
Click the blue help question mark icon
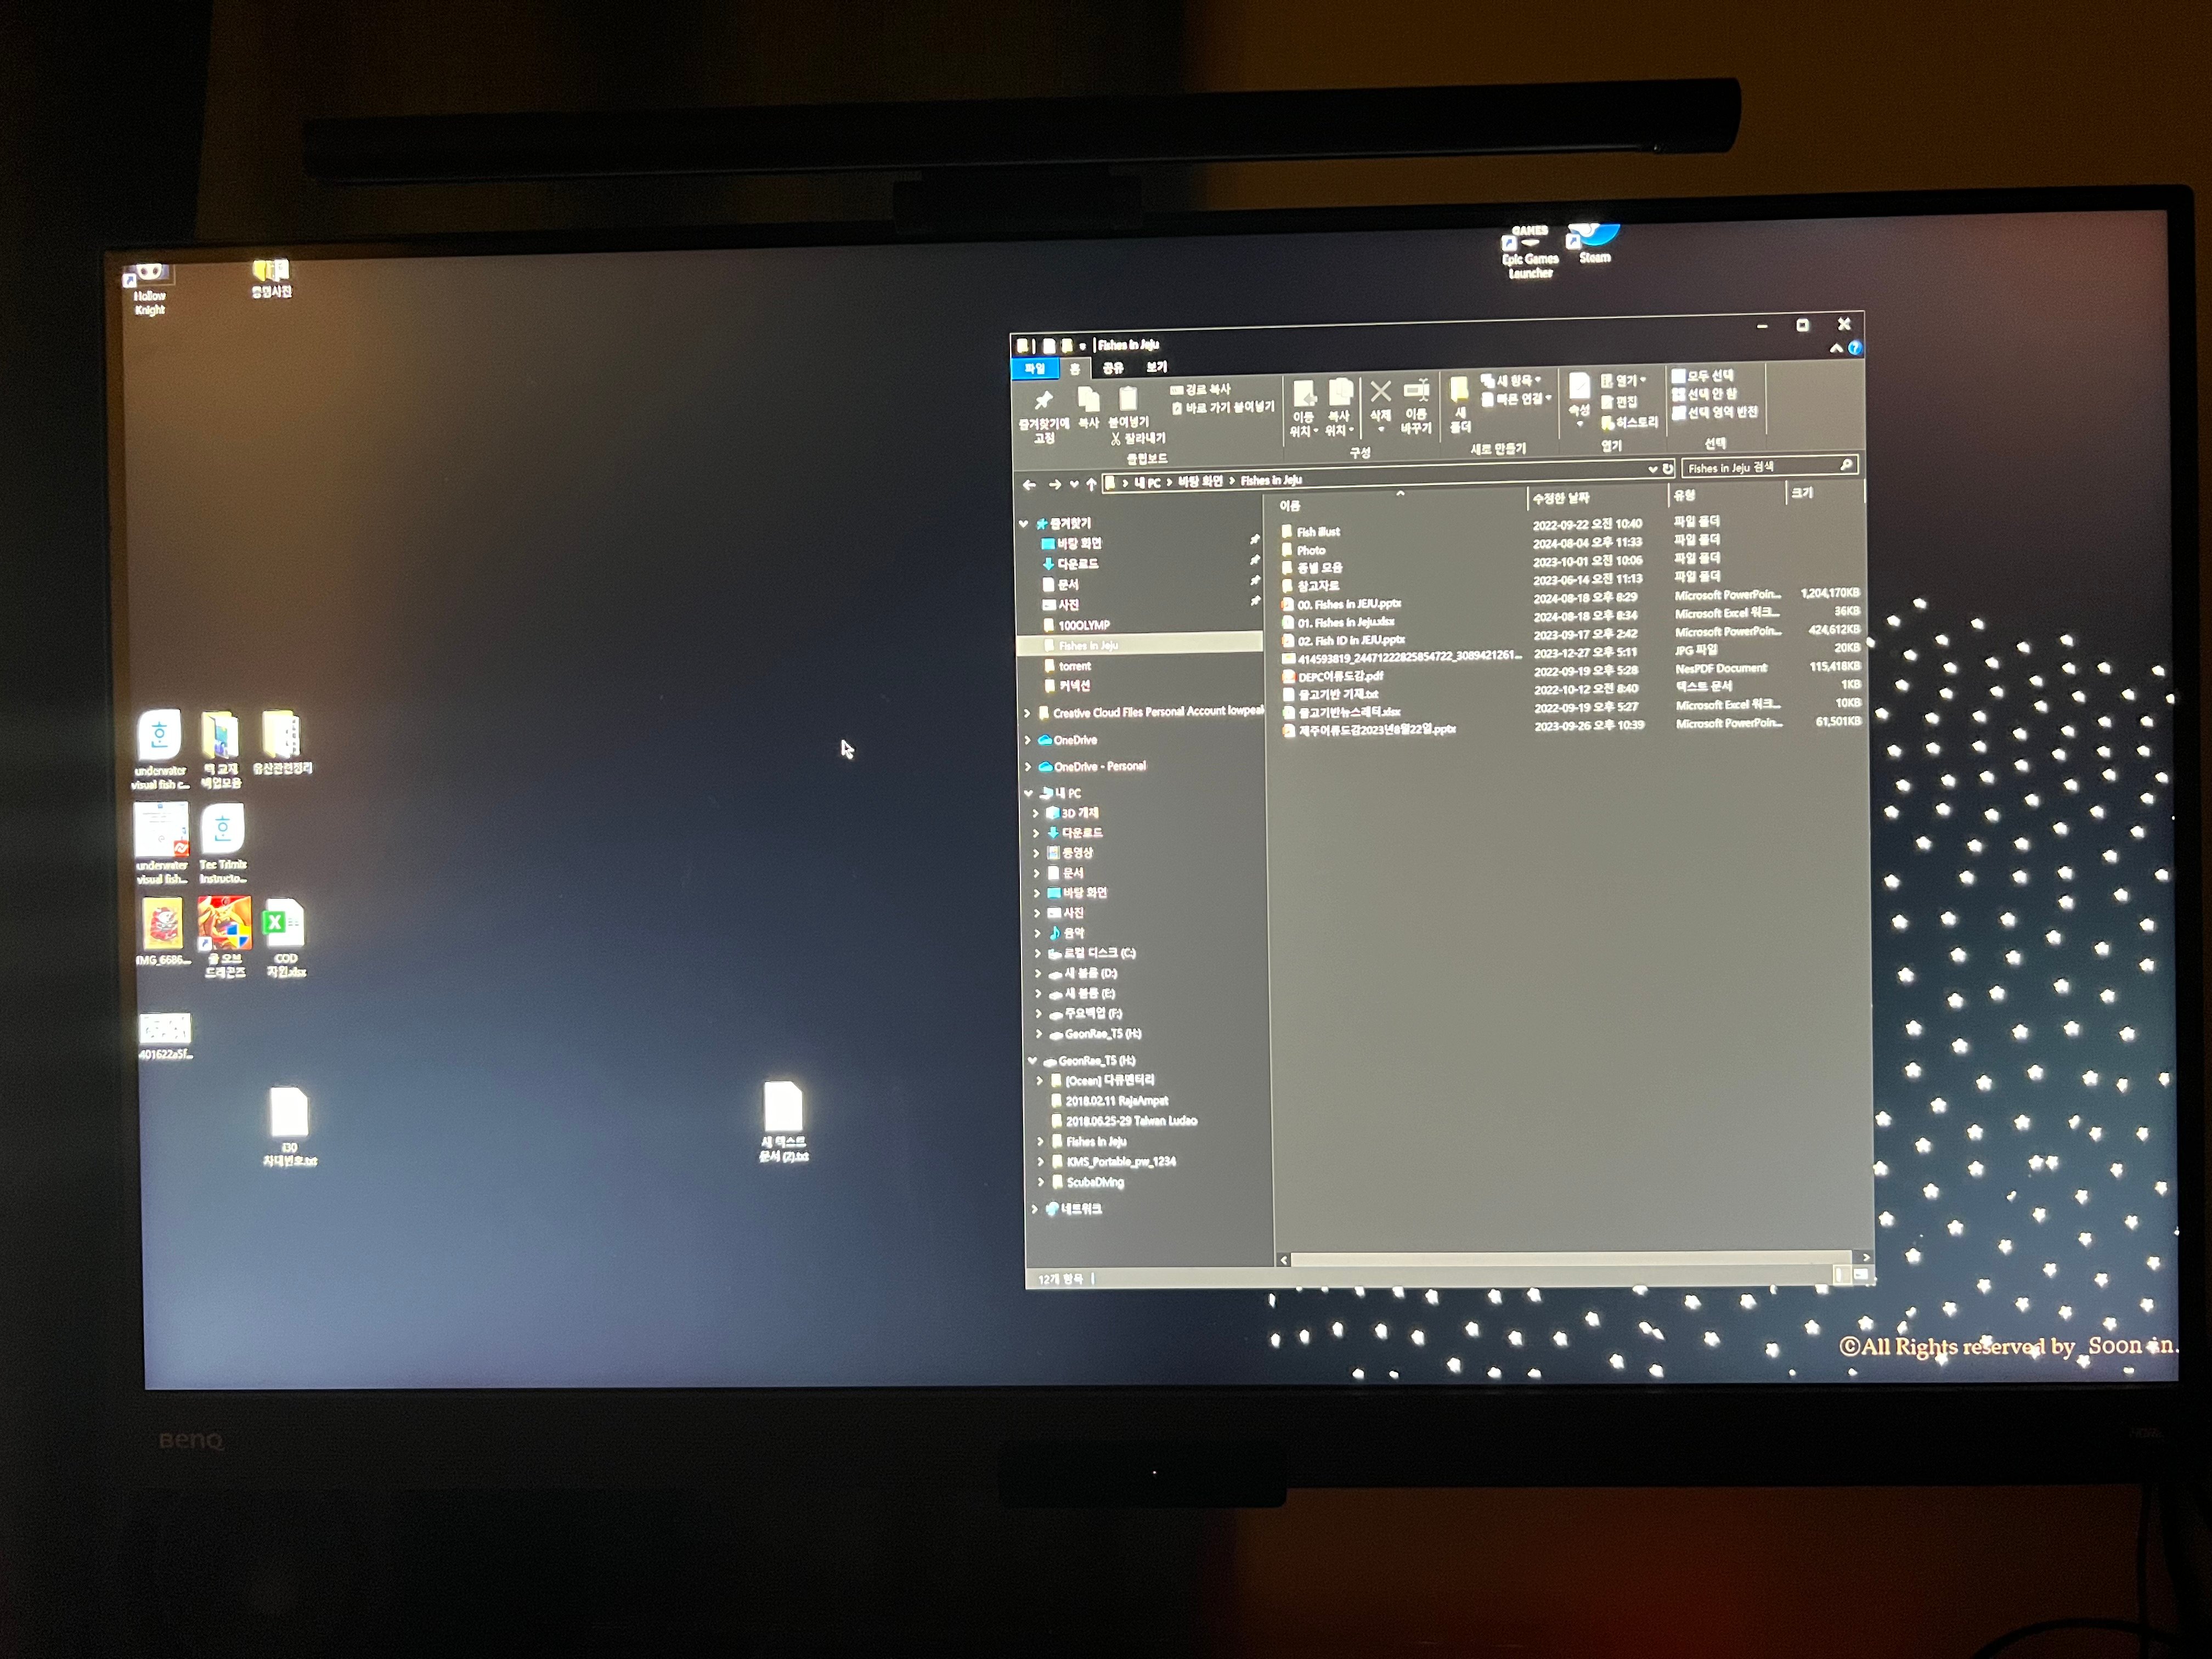(1855, 348)
